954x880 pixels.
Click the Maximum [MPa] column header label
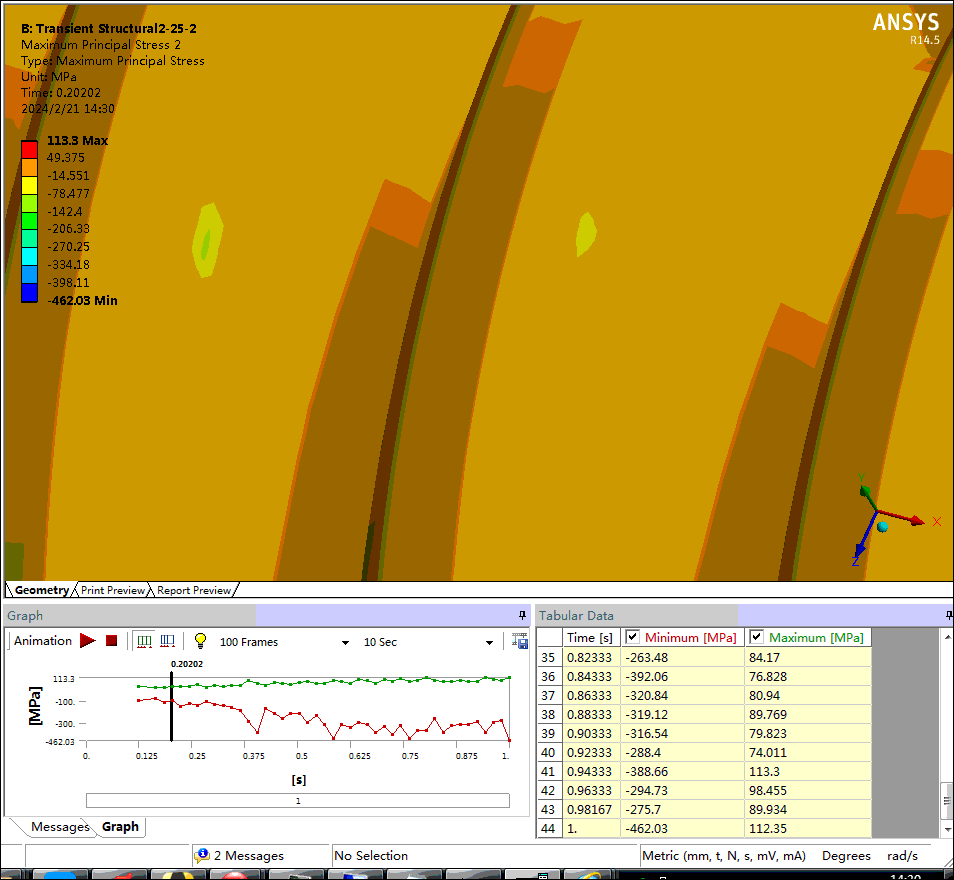816,637
